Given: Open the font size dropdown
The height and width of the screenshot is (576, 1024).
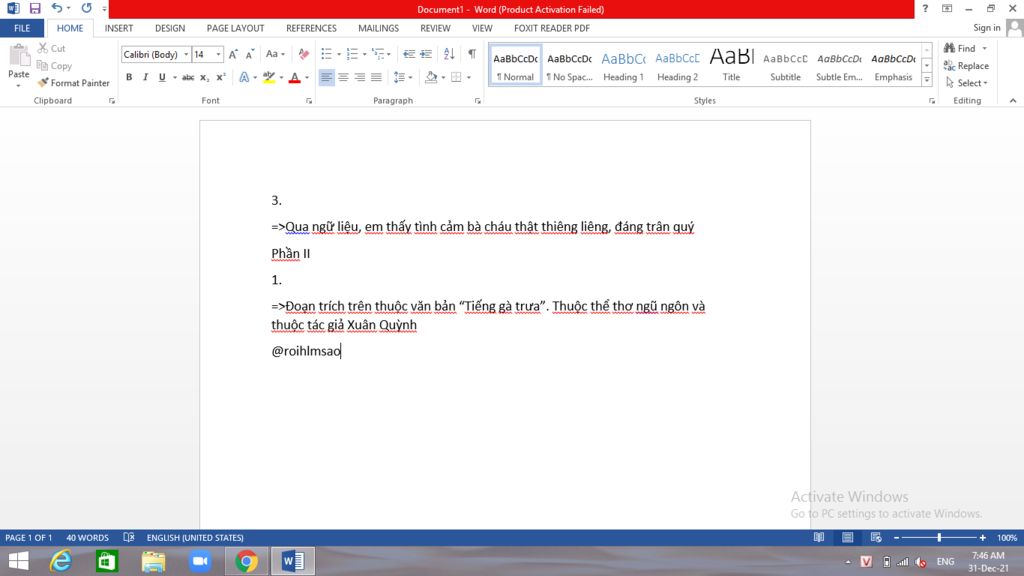Looking at the screenshot, I should (218, 54).
